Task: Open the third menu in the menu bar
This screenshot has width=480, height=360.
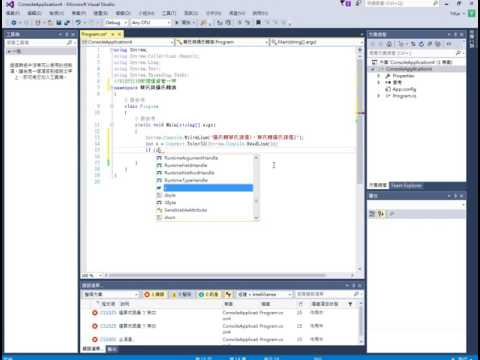Action: (56, 13)
